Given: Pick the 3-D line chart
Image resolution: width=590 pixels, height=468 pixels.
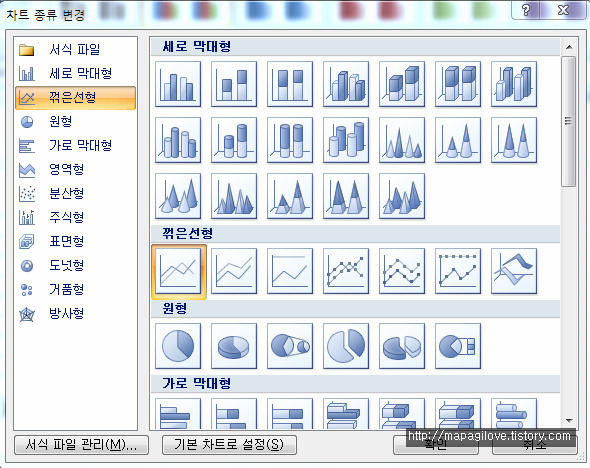Looking at the screenshot, I should click(514, 271).
